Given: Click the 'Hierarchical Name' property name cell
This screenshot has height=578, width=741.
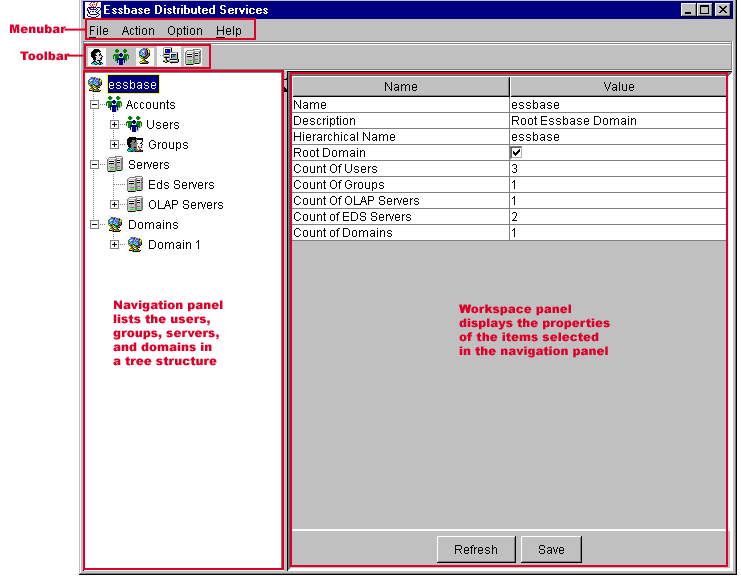Looking at the screenshot, I should (x=401, y=137).
